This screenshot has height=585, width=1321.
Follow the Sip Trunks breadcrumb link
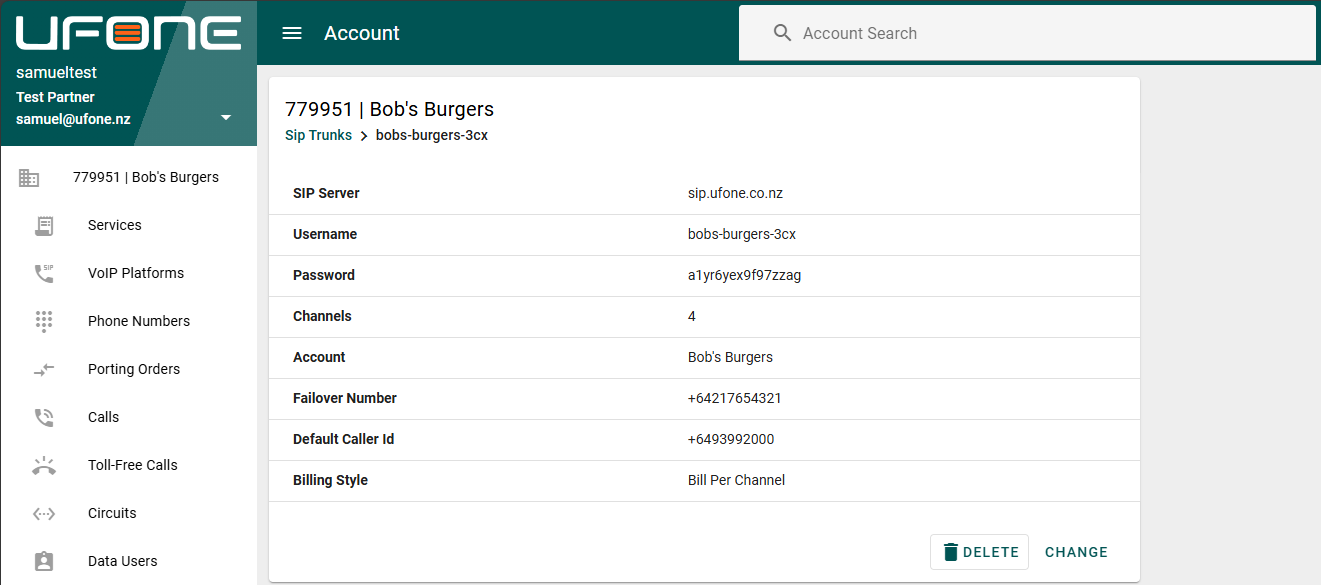(x=318, y=135)
